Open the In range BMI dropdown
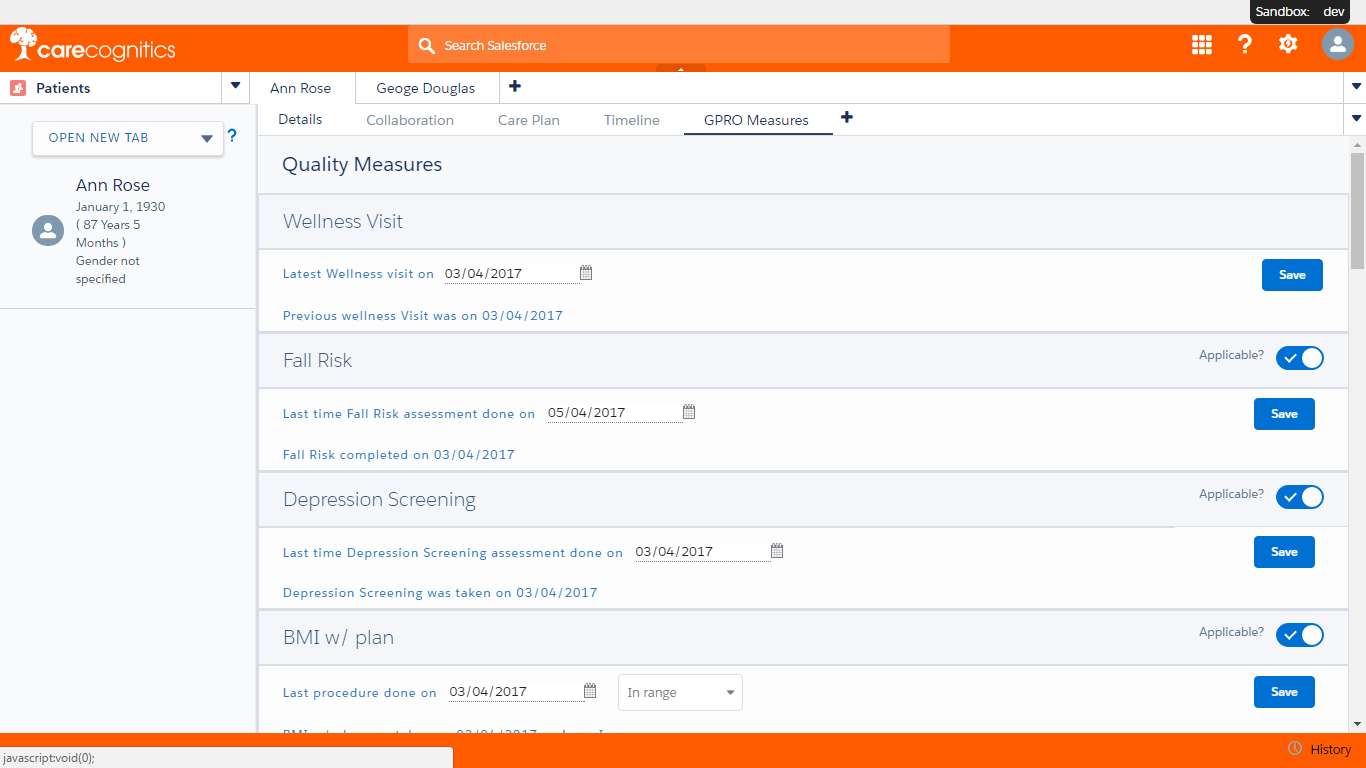This screenshot has width=1366, height=768. pyautogui.click(x=680, y=692)
